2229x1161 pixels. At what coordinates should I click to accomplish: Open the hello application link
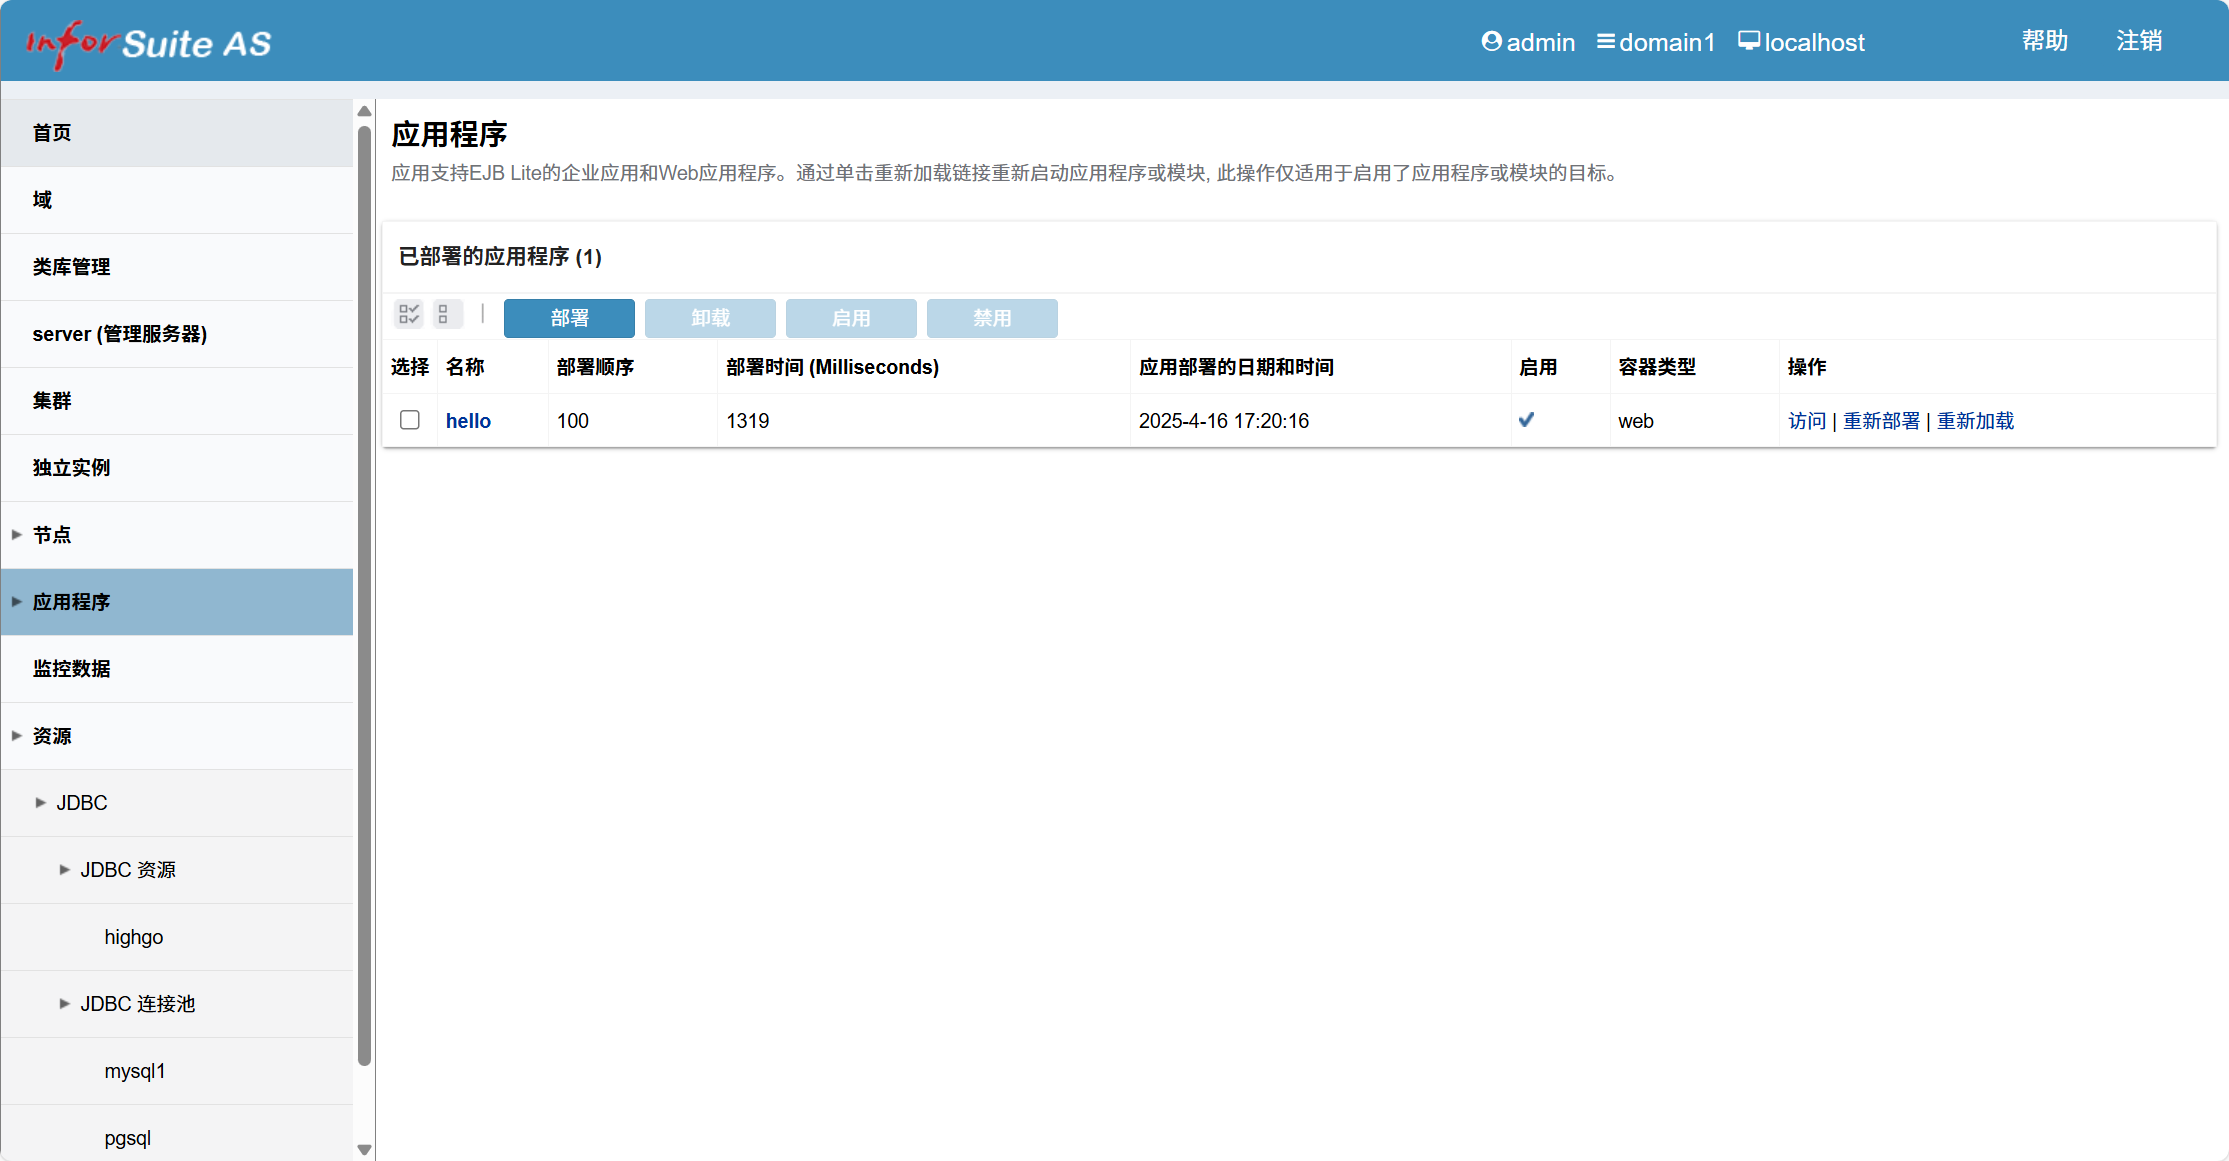(468, 421)
